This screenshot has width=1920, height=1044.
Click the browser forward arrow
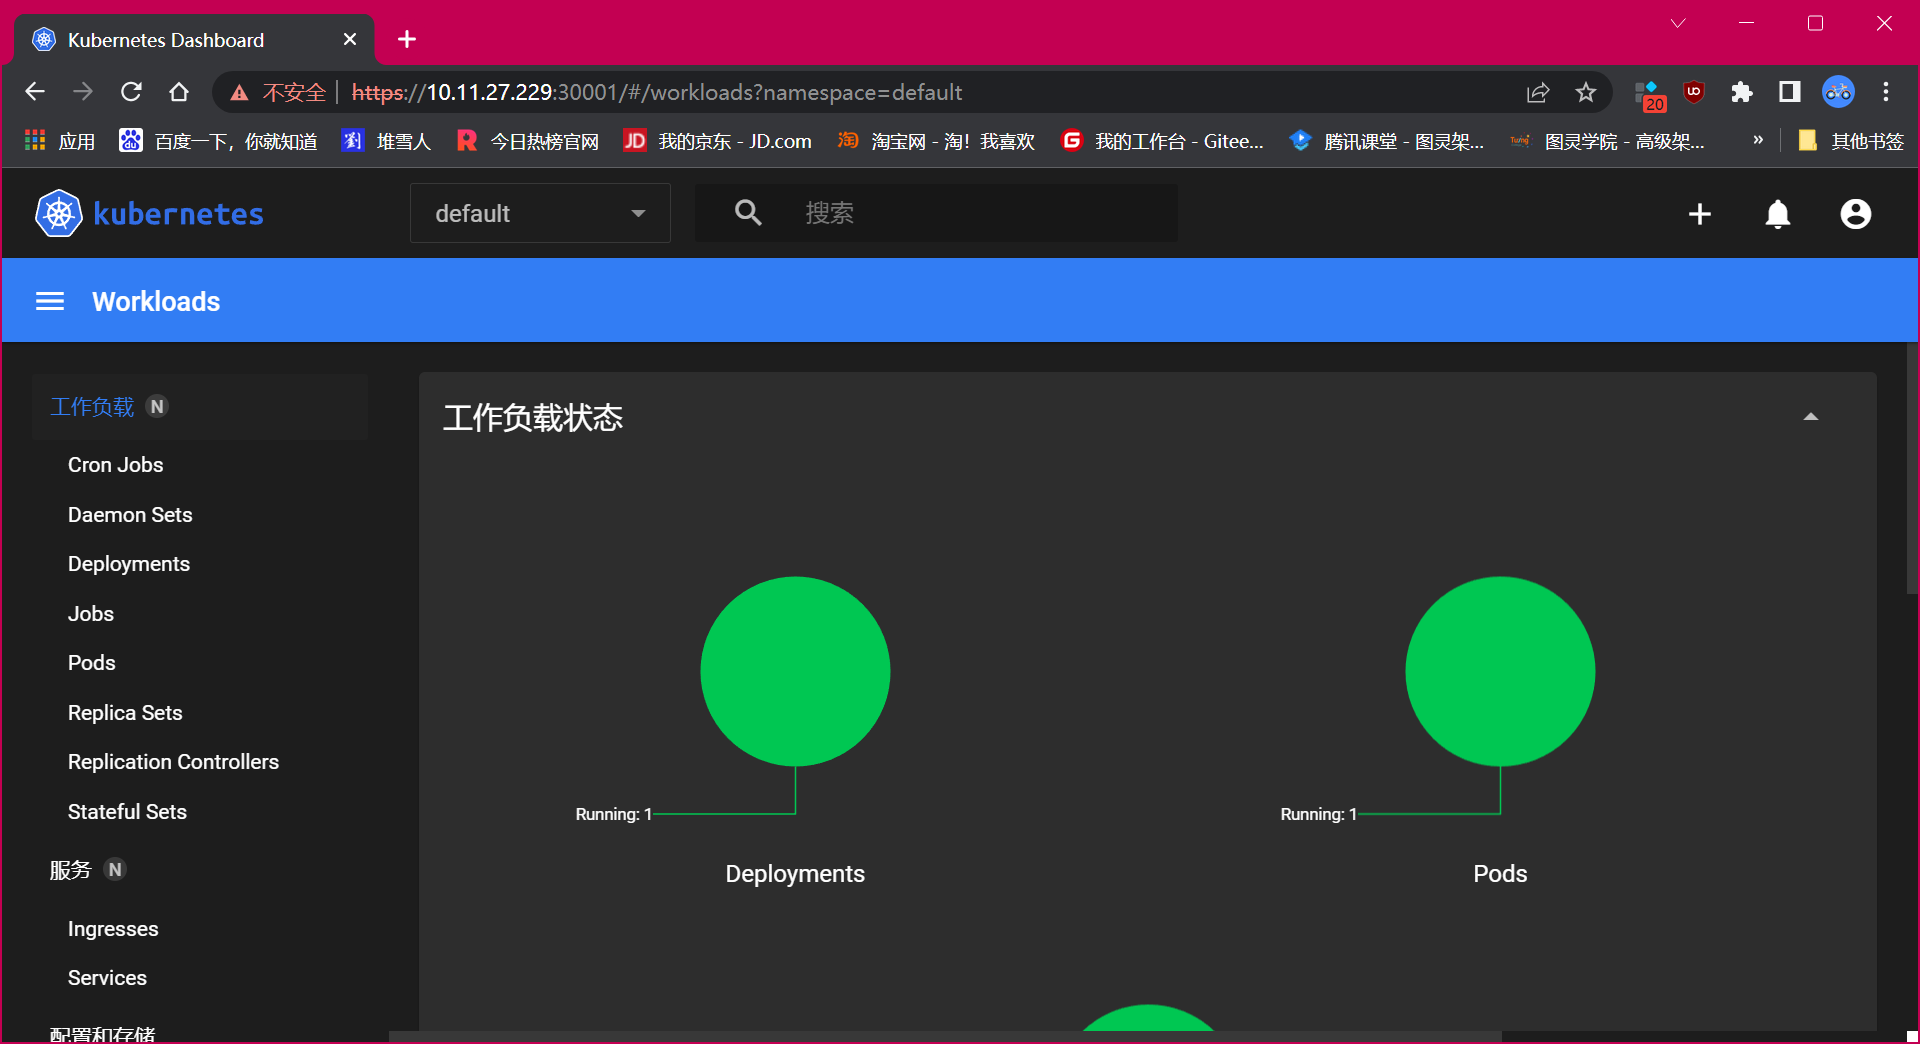83,92
